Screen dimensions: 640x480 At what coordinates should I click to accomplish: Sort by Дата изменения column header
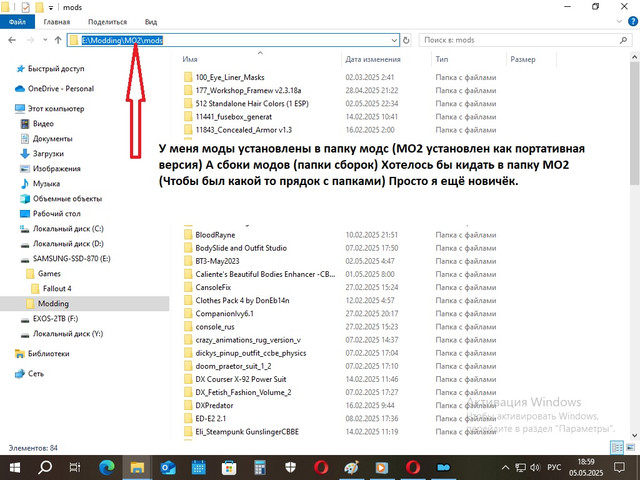pyautogui.click(x=373, y=59)
